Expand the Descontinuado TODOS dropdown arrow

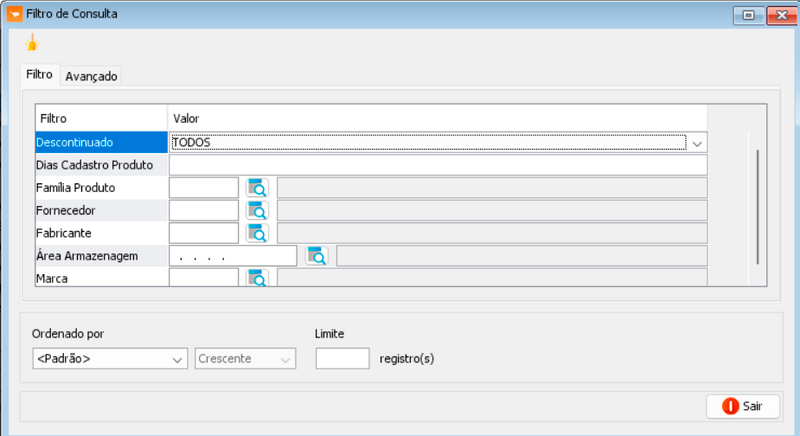[697, 143]
